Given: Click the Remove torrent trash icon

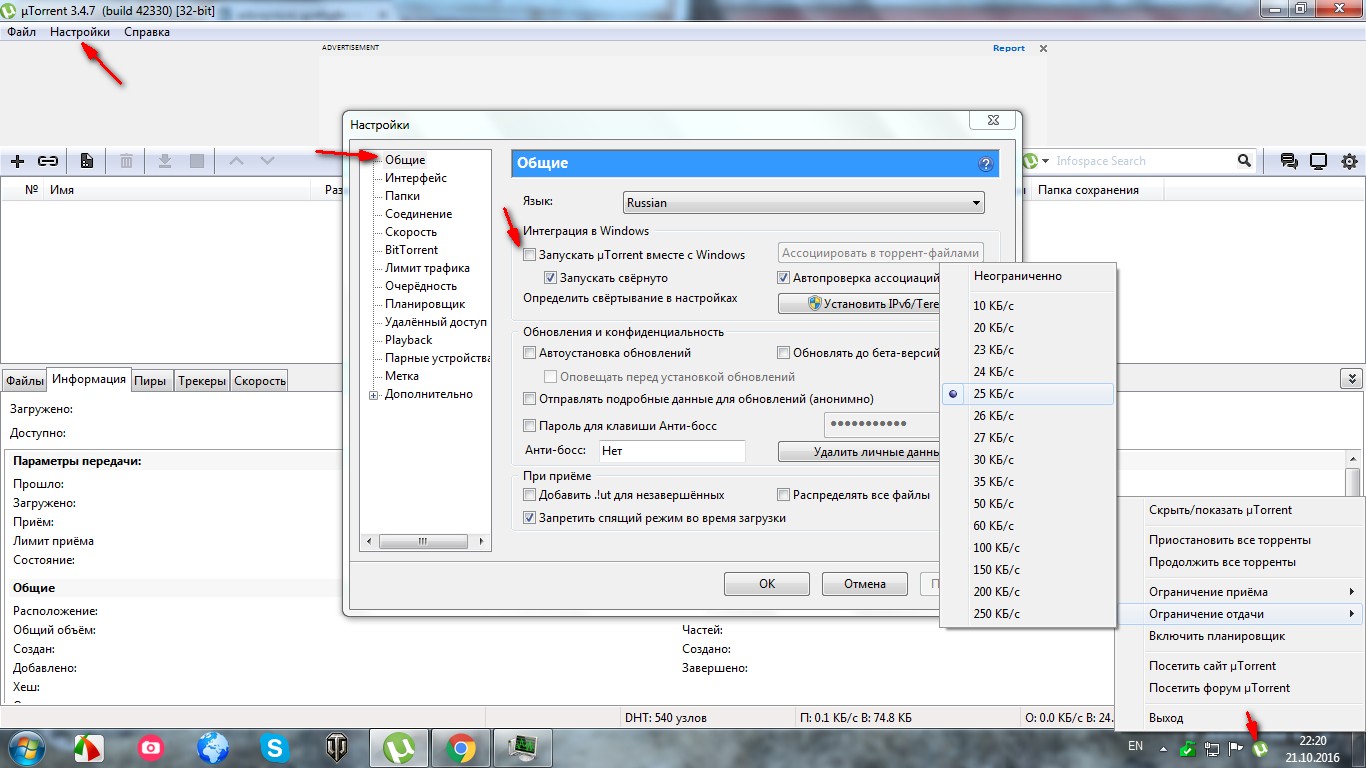Looking at the screenshot, I should (127, 161).
